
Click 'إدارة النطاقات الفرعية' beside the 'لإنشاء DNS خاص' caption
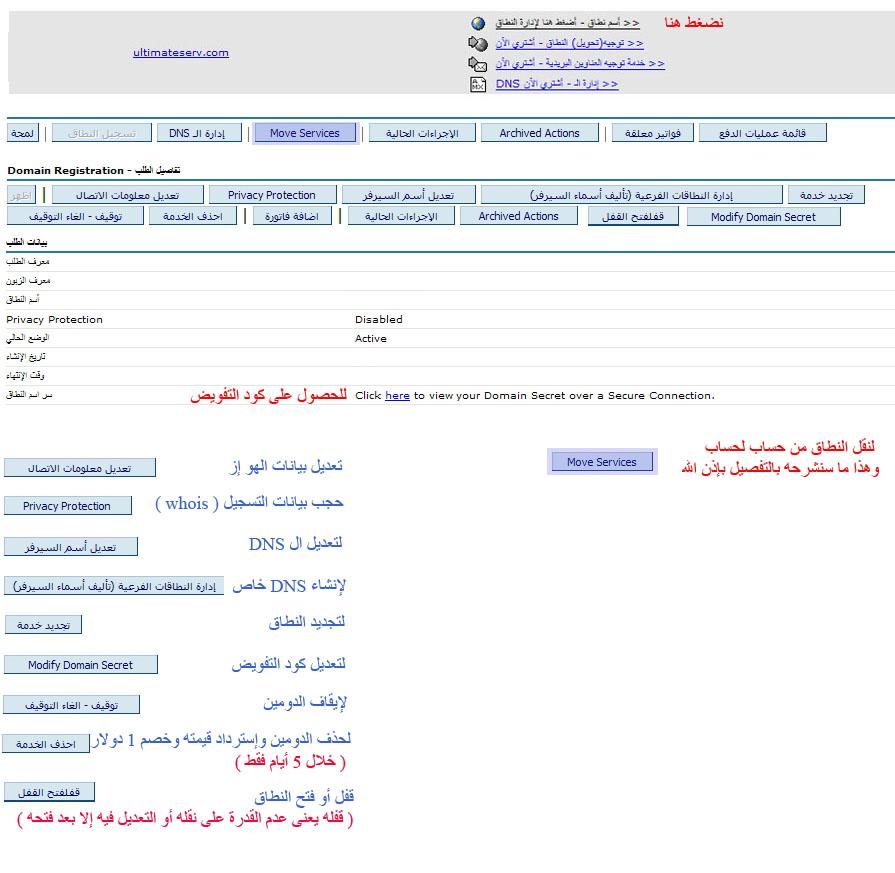point(114,586)
